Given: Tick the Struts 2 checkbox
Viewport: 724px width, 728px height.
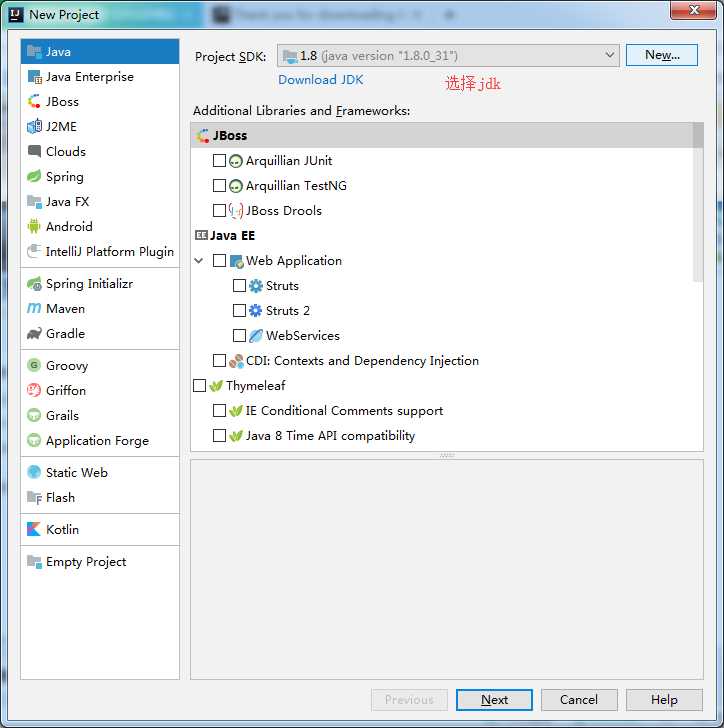Looking at the screenshot, I should 239,310.
